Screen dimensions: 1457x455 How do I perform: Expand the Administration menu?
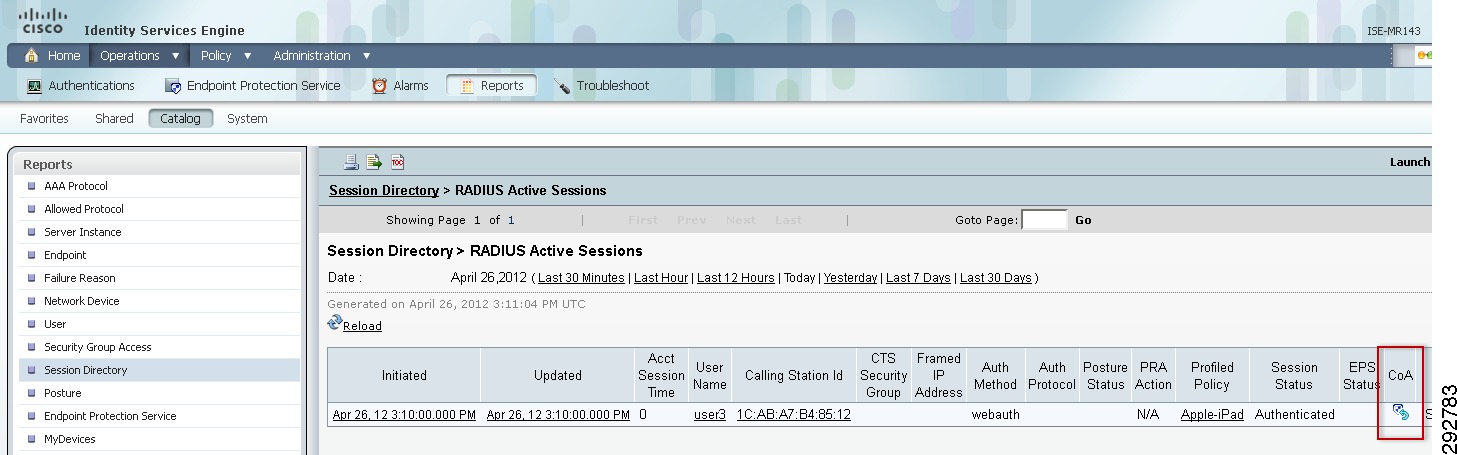click(321, 56)
